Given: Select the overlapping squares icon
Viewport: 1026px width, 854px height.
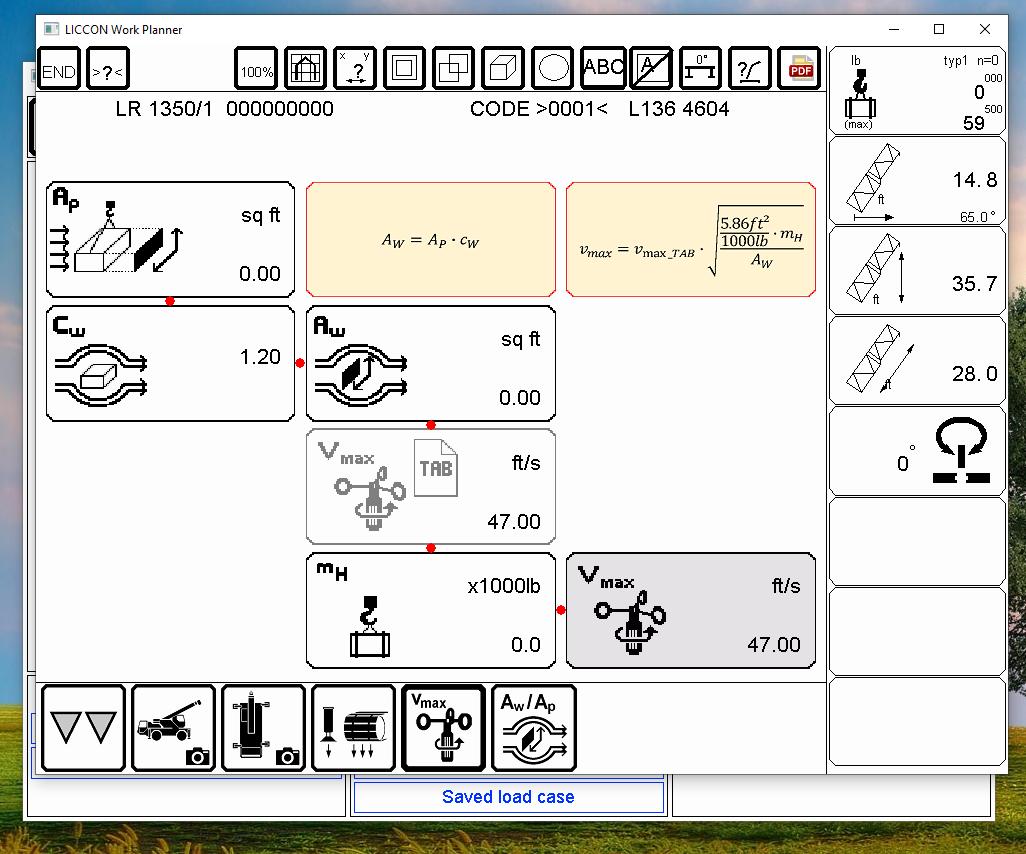Looking at the screenshot, I should coord(453,69).
